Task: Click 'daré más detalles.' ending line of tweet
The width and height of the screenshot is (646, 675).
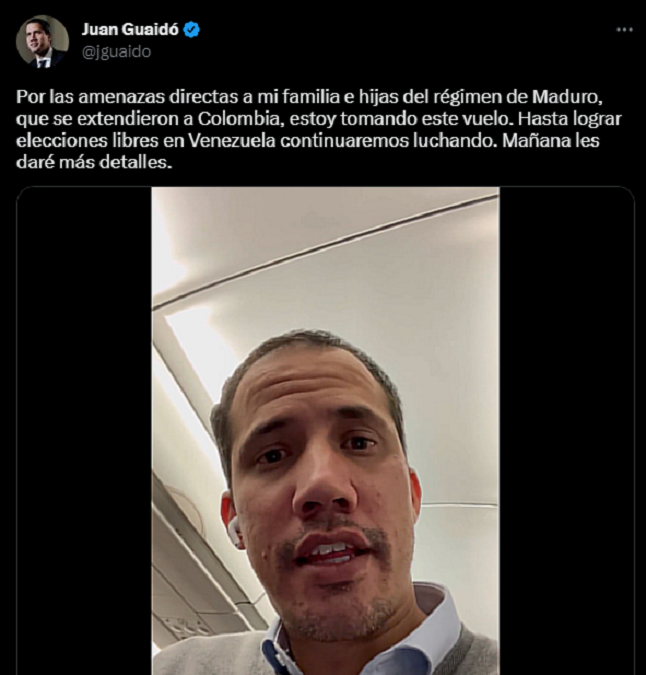Action: [94, 163]
